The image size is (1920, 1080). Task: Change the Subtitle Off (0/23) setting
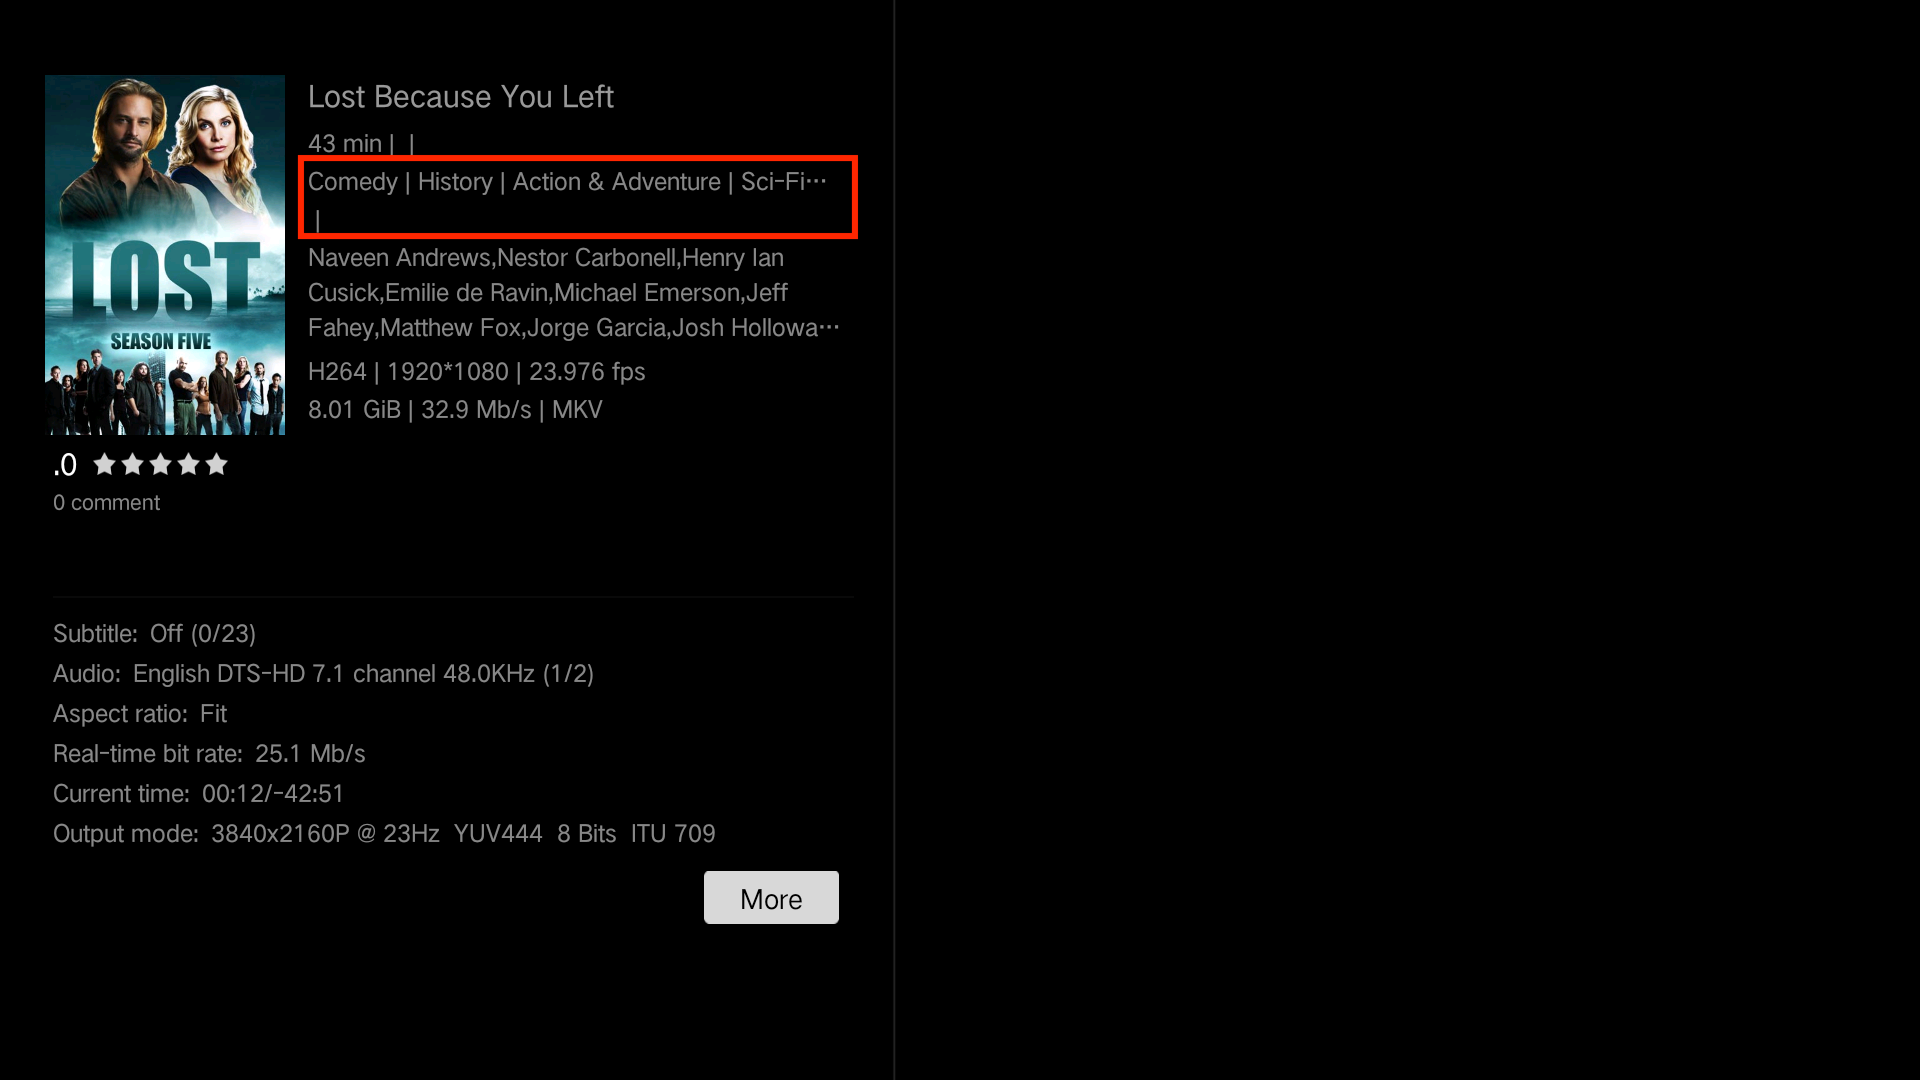(154, 634)
